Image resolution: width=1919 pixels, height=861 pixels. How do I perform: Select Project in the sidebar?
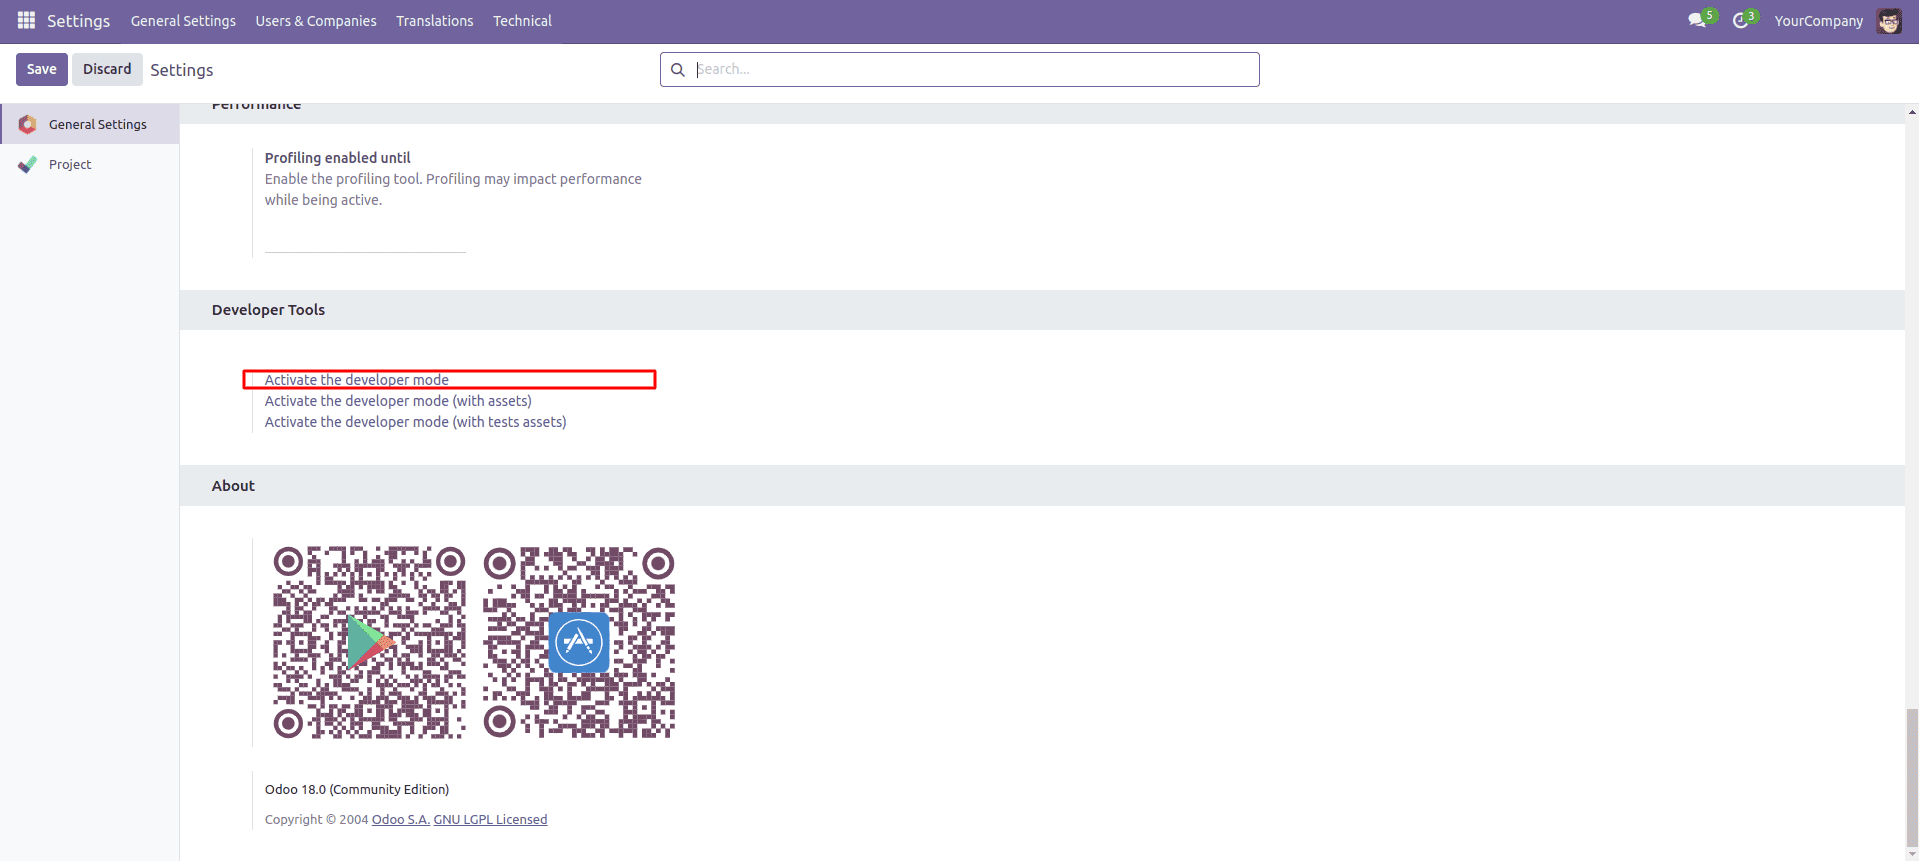(x=90, y=164)
